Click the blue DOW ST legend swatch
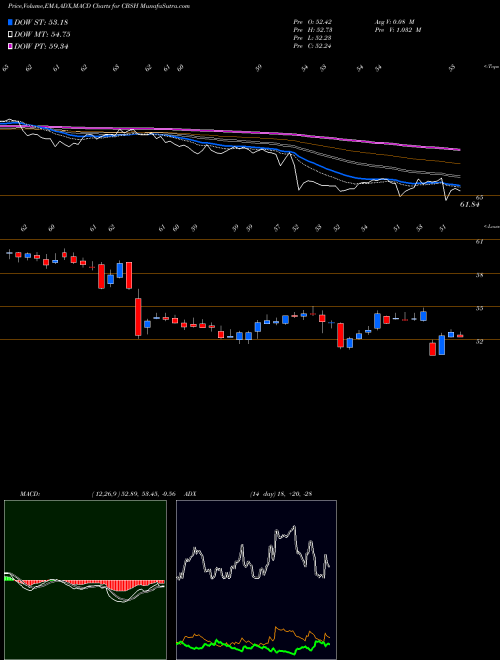 (x=10, y=23)
